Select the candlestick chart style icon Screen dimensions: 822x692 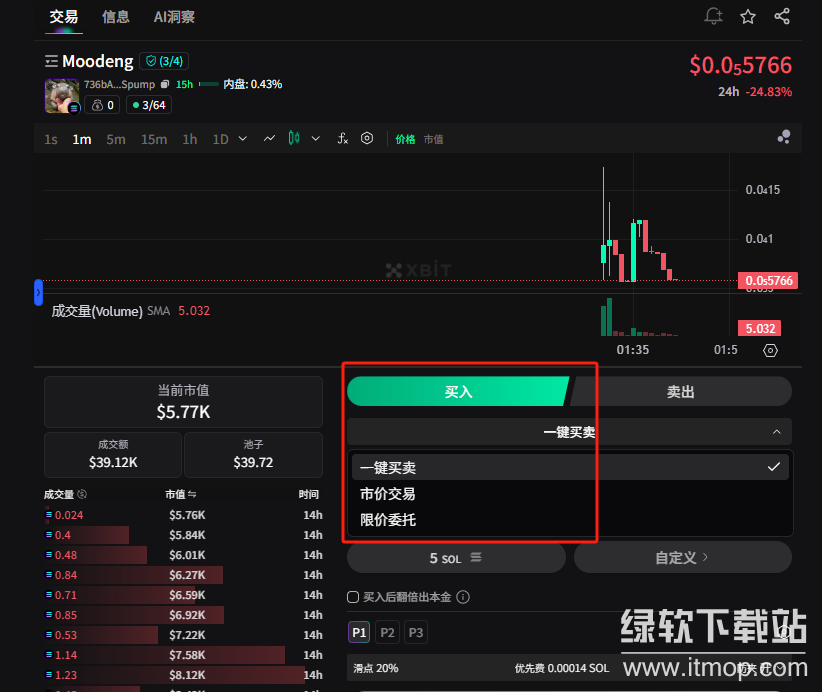point(294,139)
